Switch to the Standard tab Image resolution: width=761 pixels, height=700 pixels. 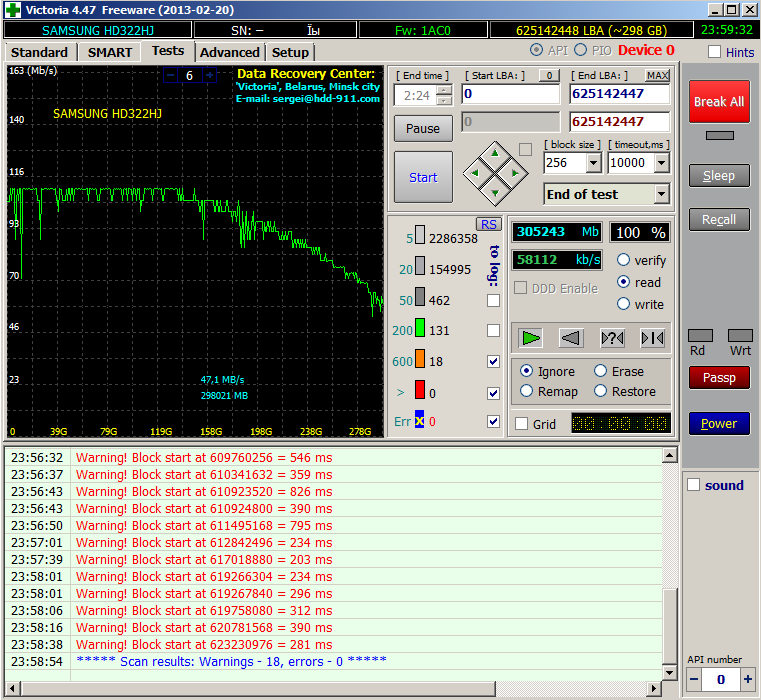[39, 52]
